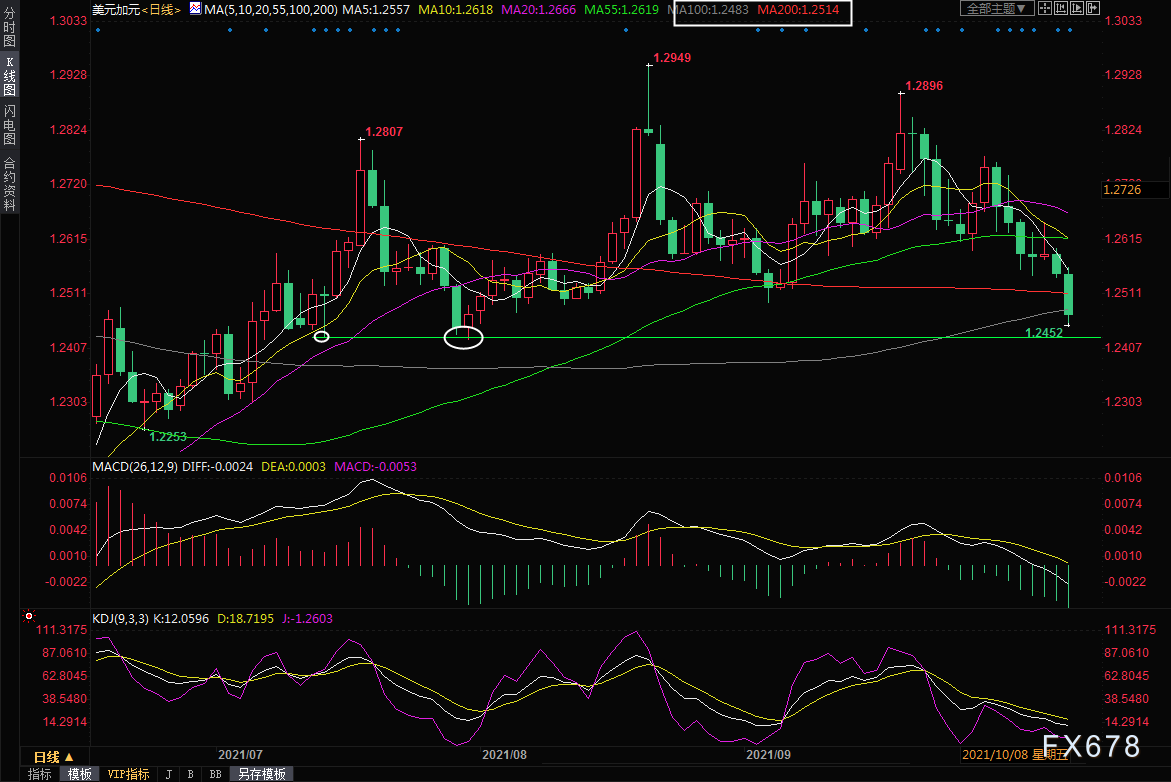The height and width of the screenshot is (782, 1171).
Task: Open the <日线> period dropdown in the chart title
Action: click(159, 9)
